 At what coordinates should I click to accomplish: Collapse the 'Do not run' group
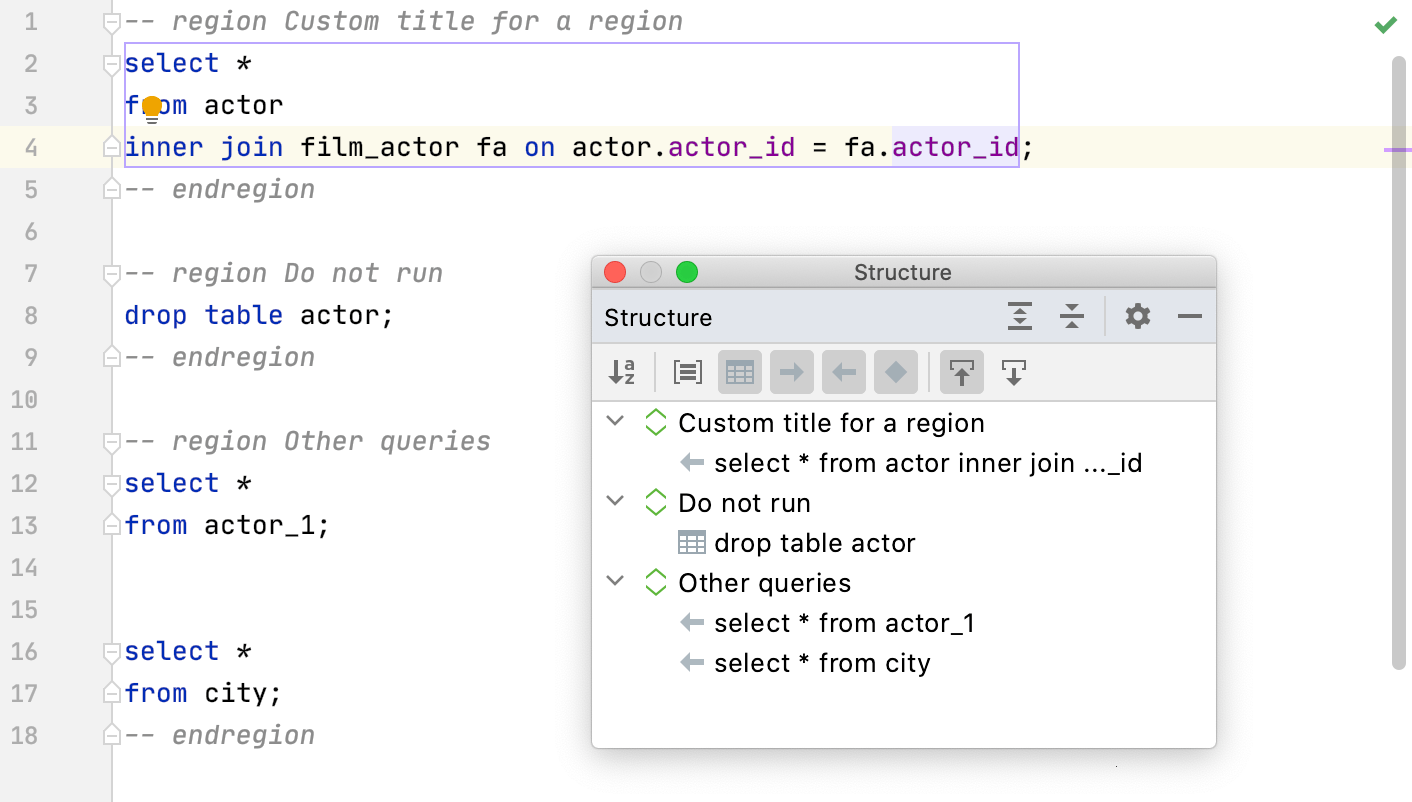[x=615, y=502]
